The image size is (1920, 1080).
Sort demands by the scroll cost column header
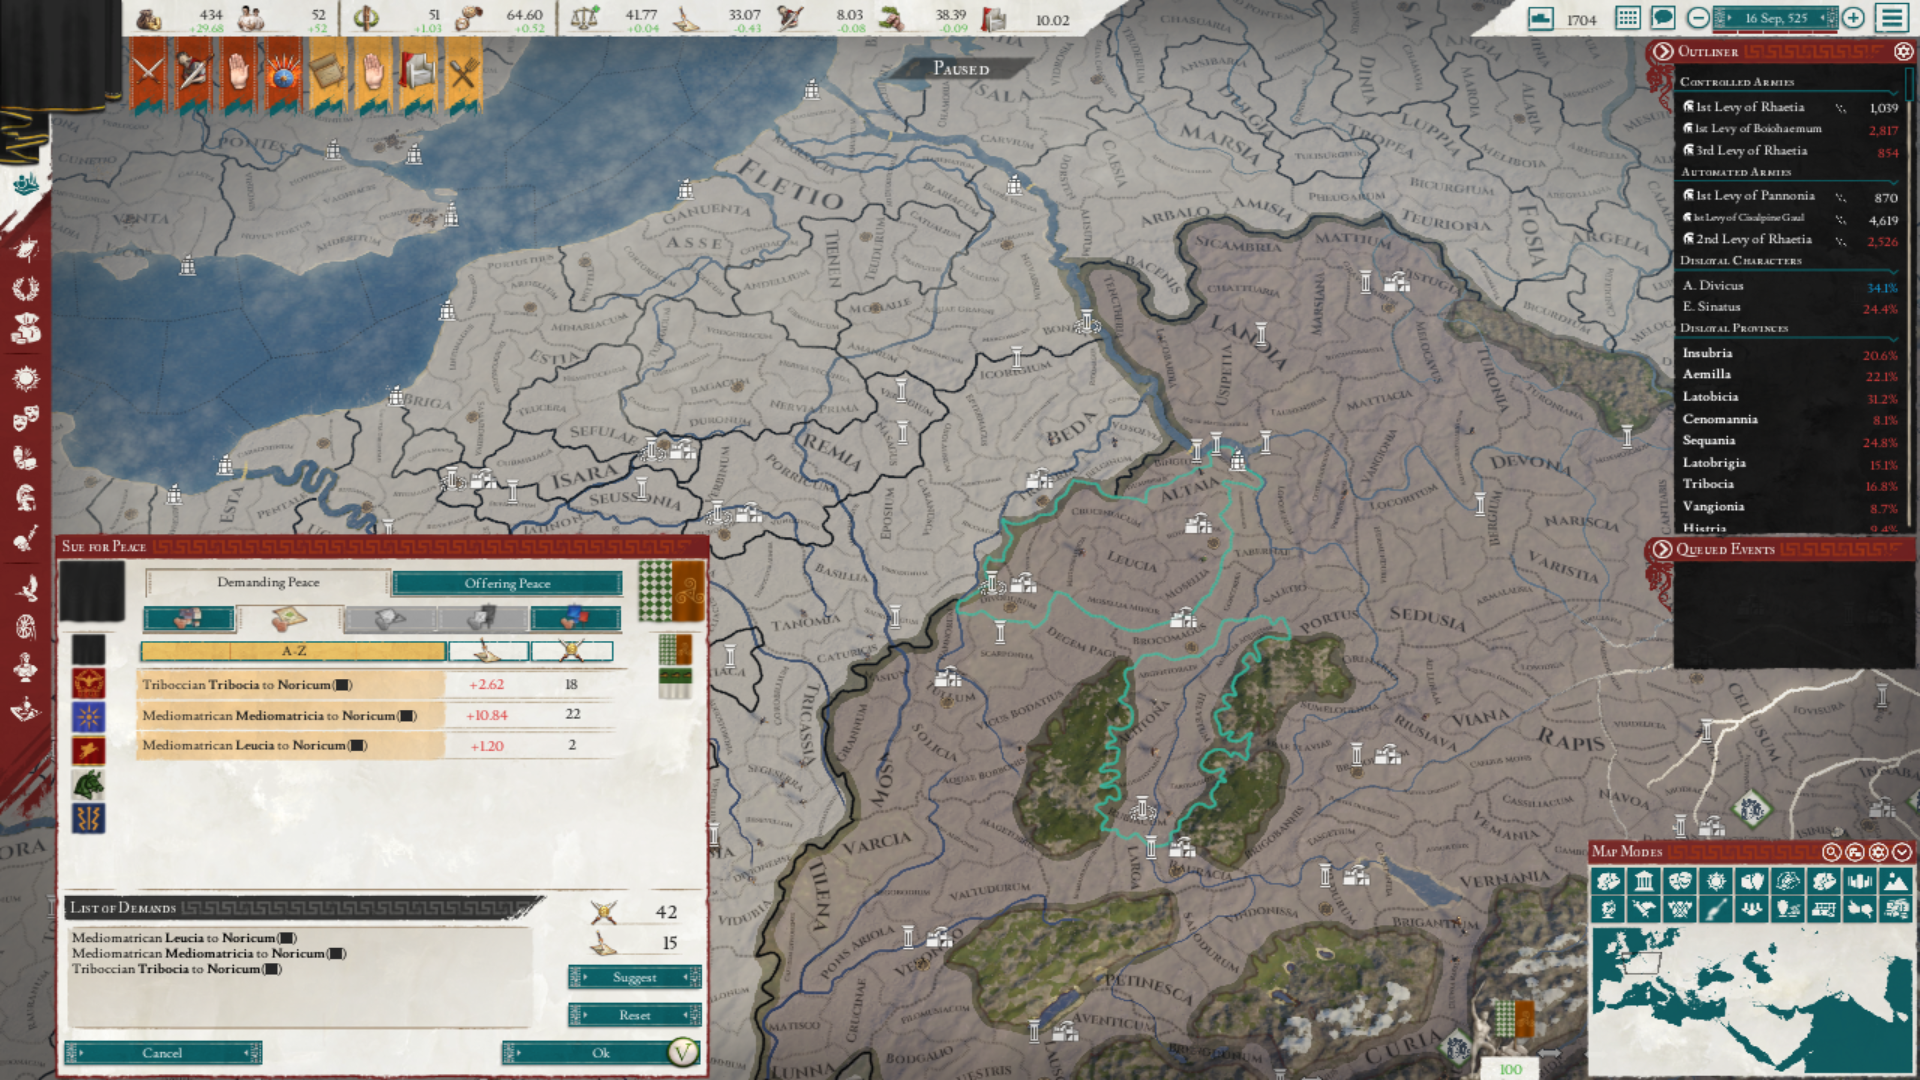point(488,651)
